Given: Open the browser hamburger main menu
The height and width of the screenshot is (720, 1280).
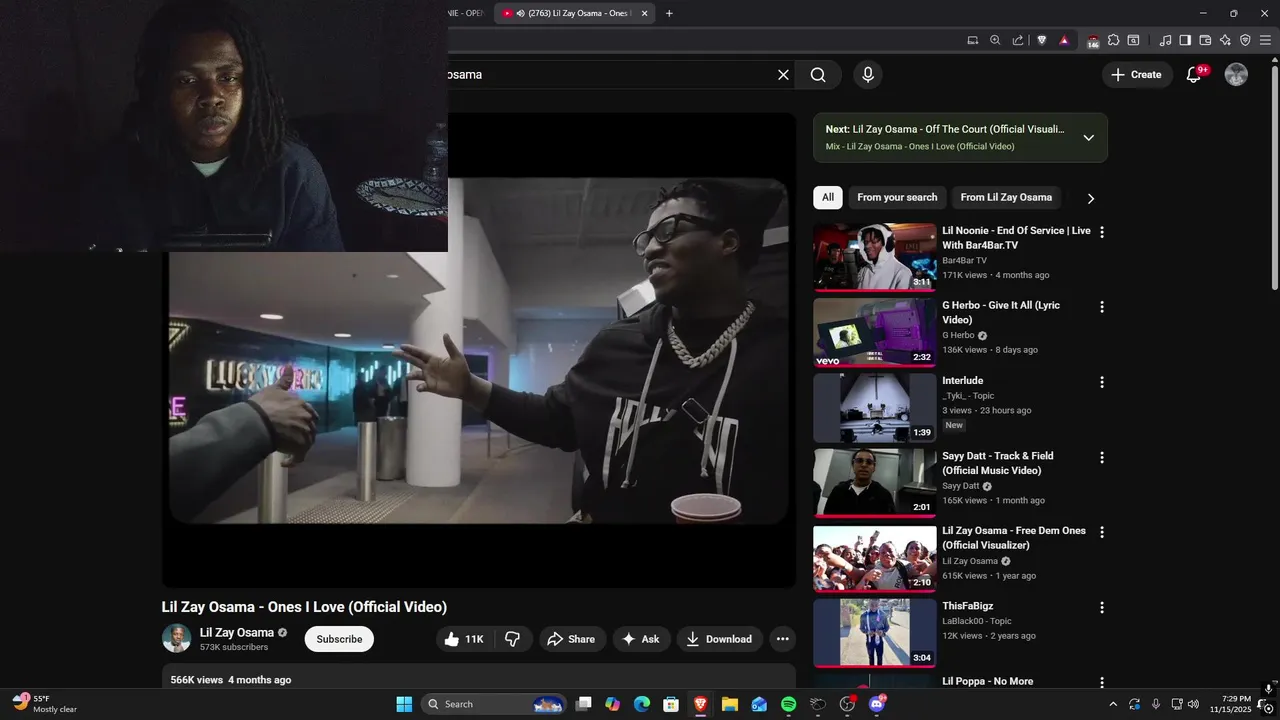Looking at the screenshot, I should click(x=1265, y=40).
